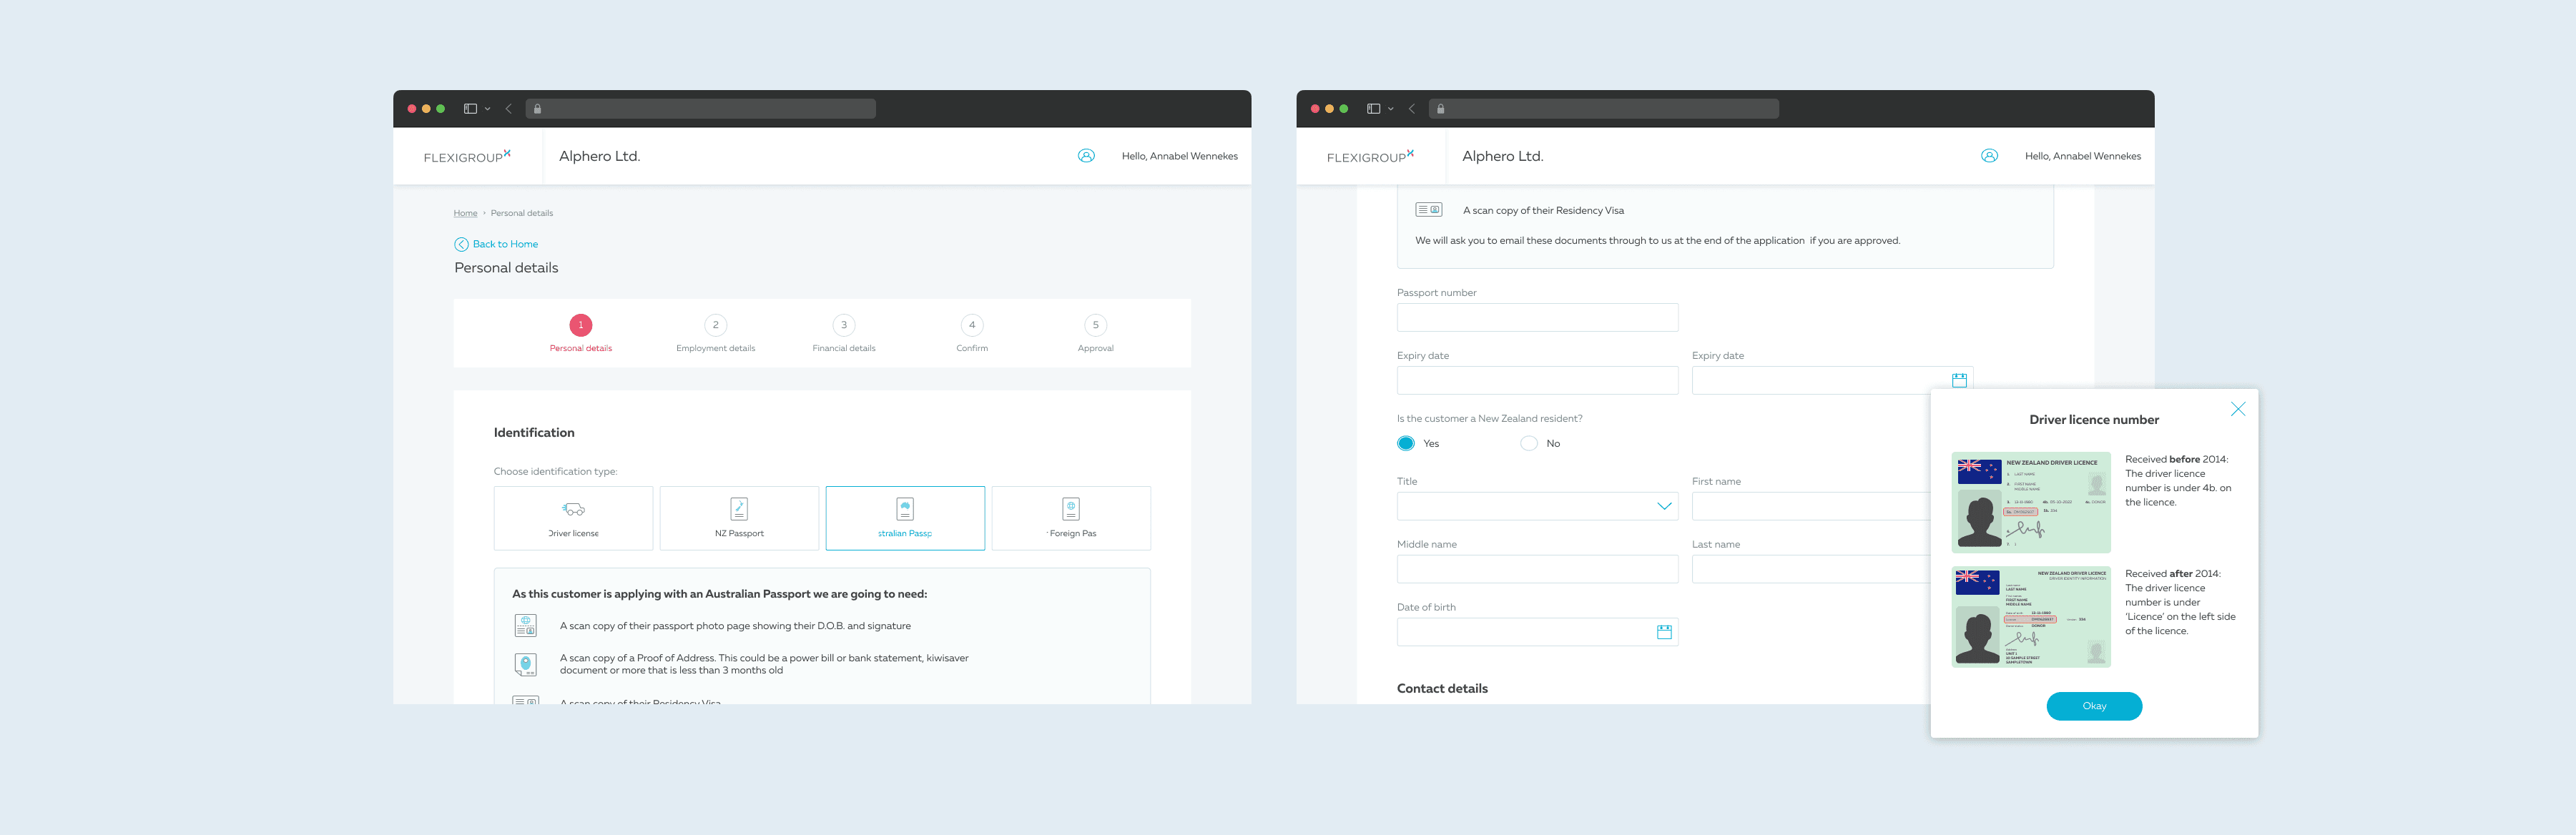Click the address bar in the left browser window
This screenshot has height=835, width=2576.
pyautogui.click(x=700, y=109)
